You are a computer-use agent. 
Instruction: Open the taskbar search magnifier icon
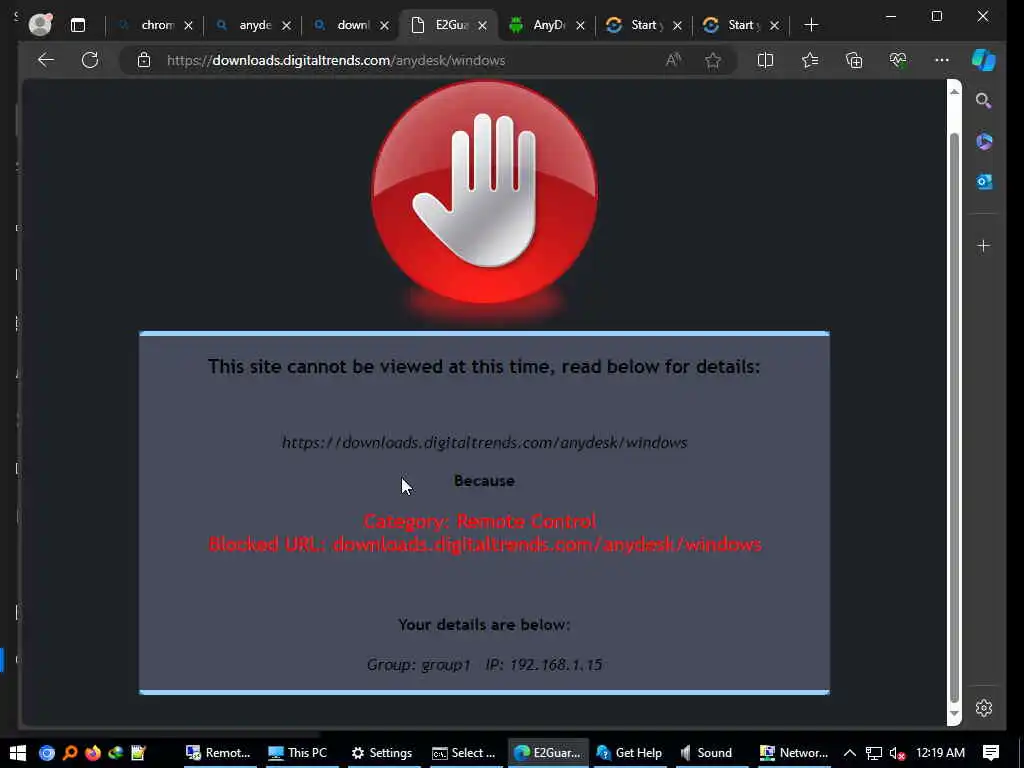(70, 753)
